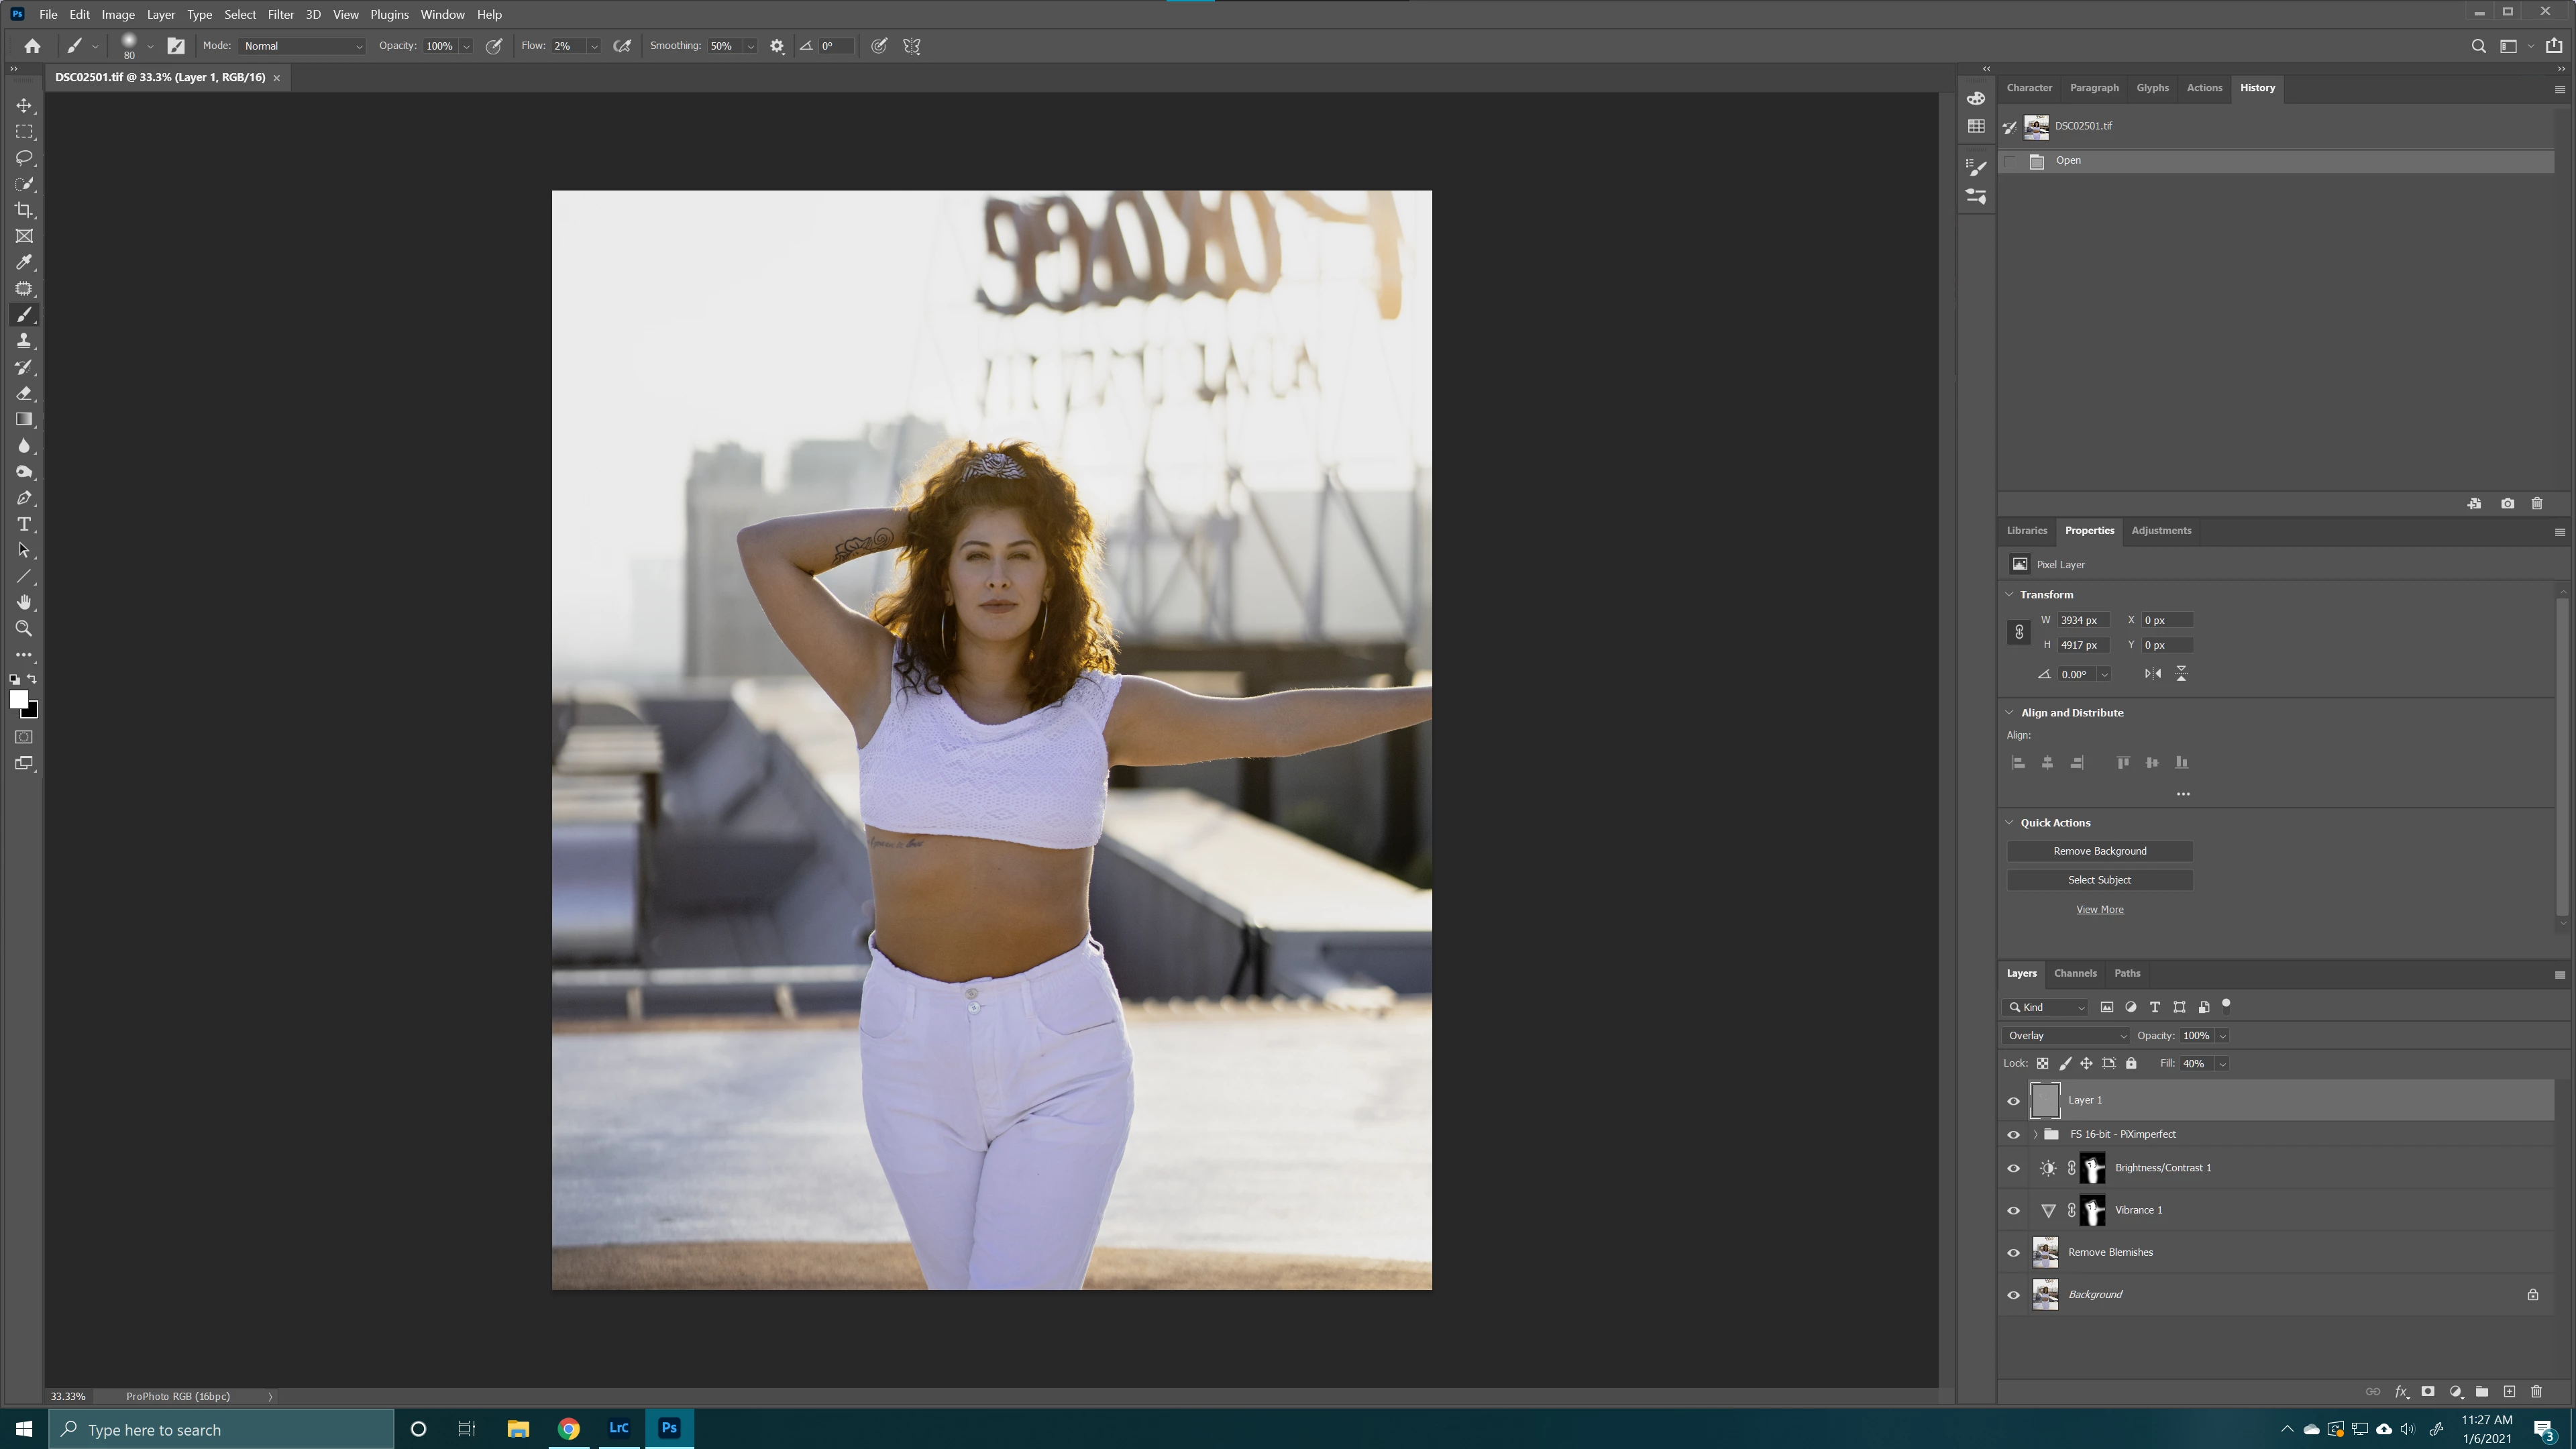Select the Lasso tool

[24, 158]
